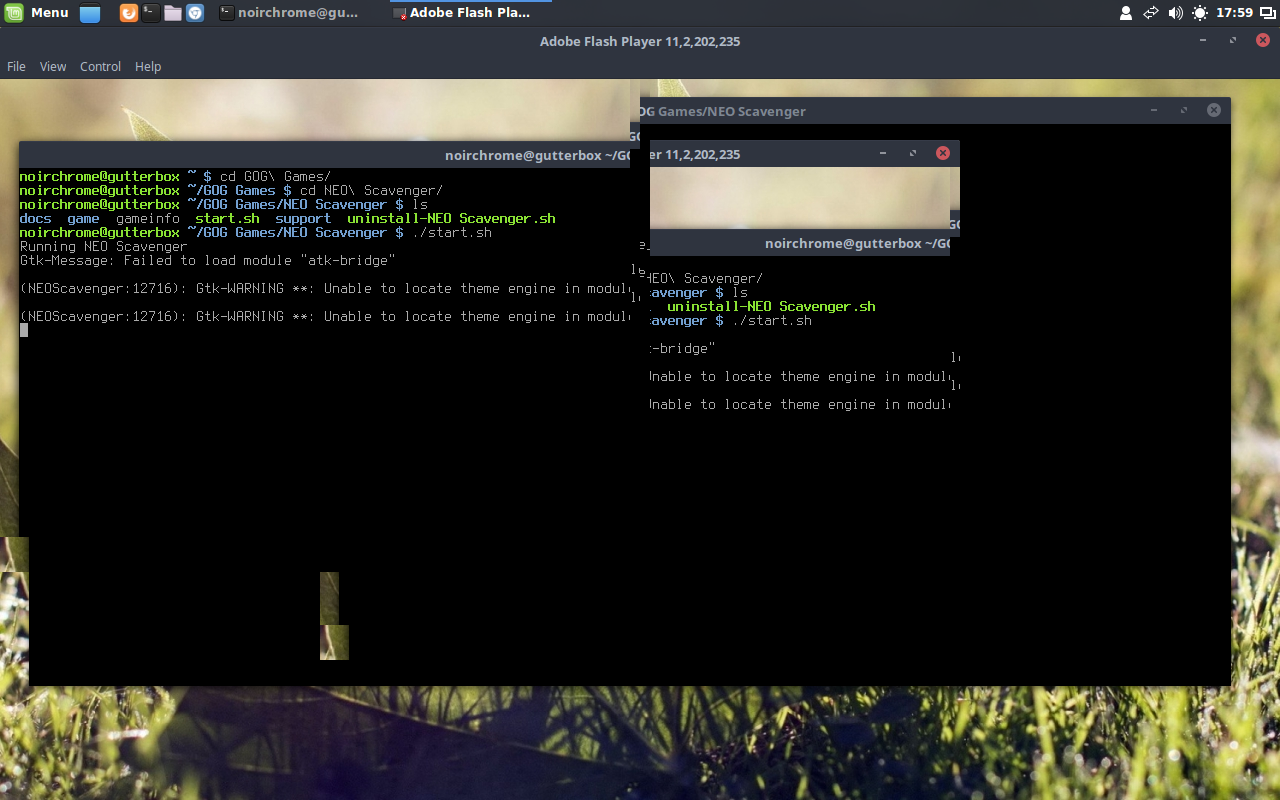Open the View menu in Flash Player
Viewport: 1280px width, 800px height.
(53, 66)
